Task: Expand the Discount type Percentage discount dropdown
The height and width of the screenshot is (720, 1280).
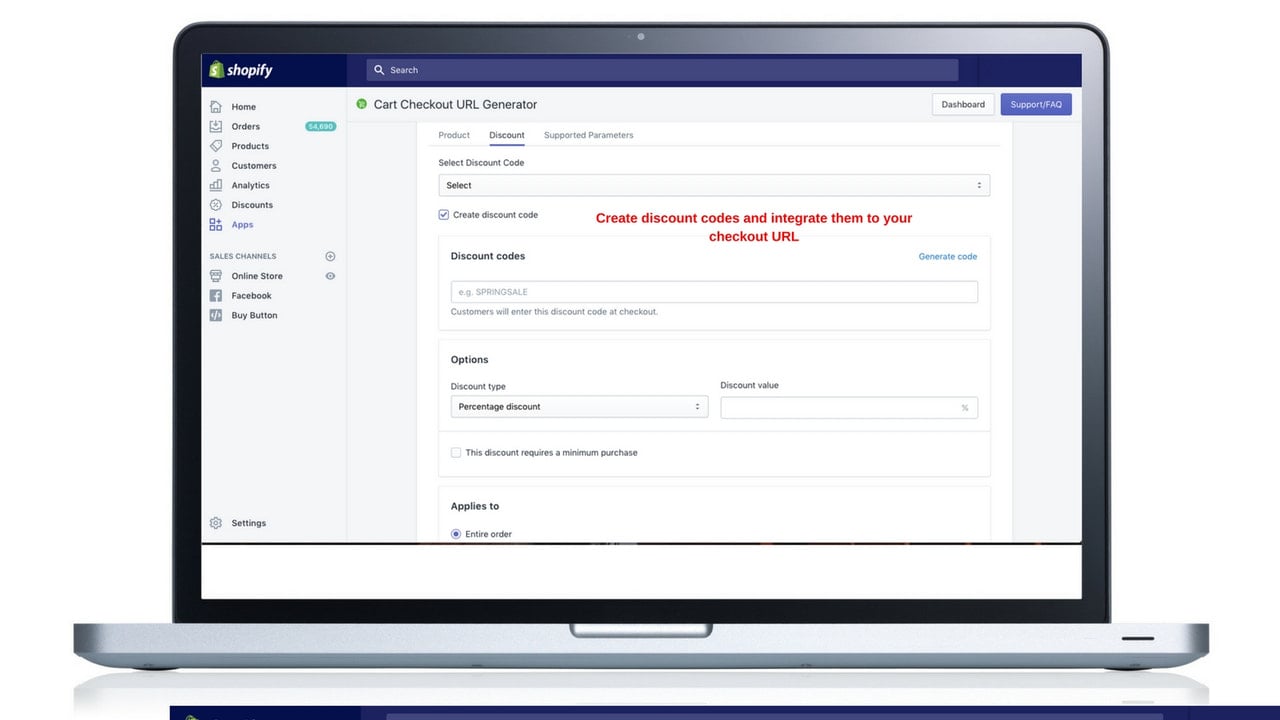Action: coord(579,407)
